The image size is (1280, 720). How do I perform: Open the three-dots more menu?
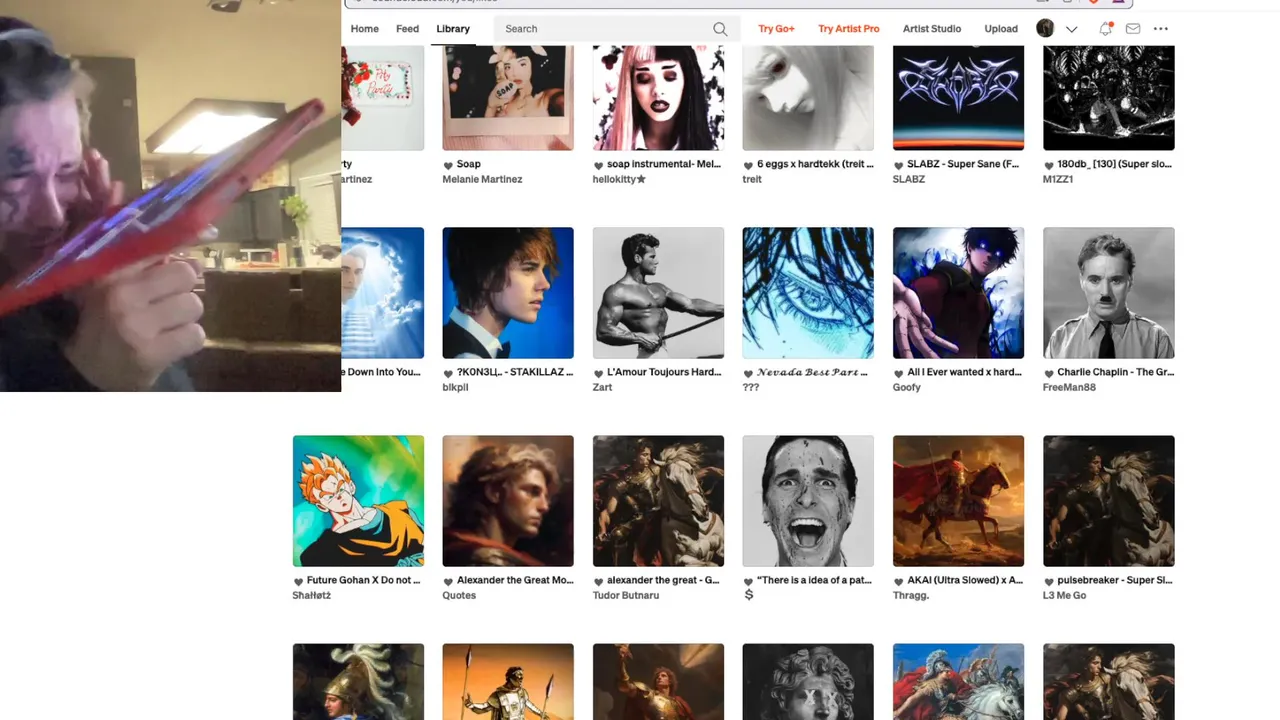[1161, 29]
